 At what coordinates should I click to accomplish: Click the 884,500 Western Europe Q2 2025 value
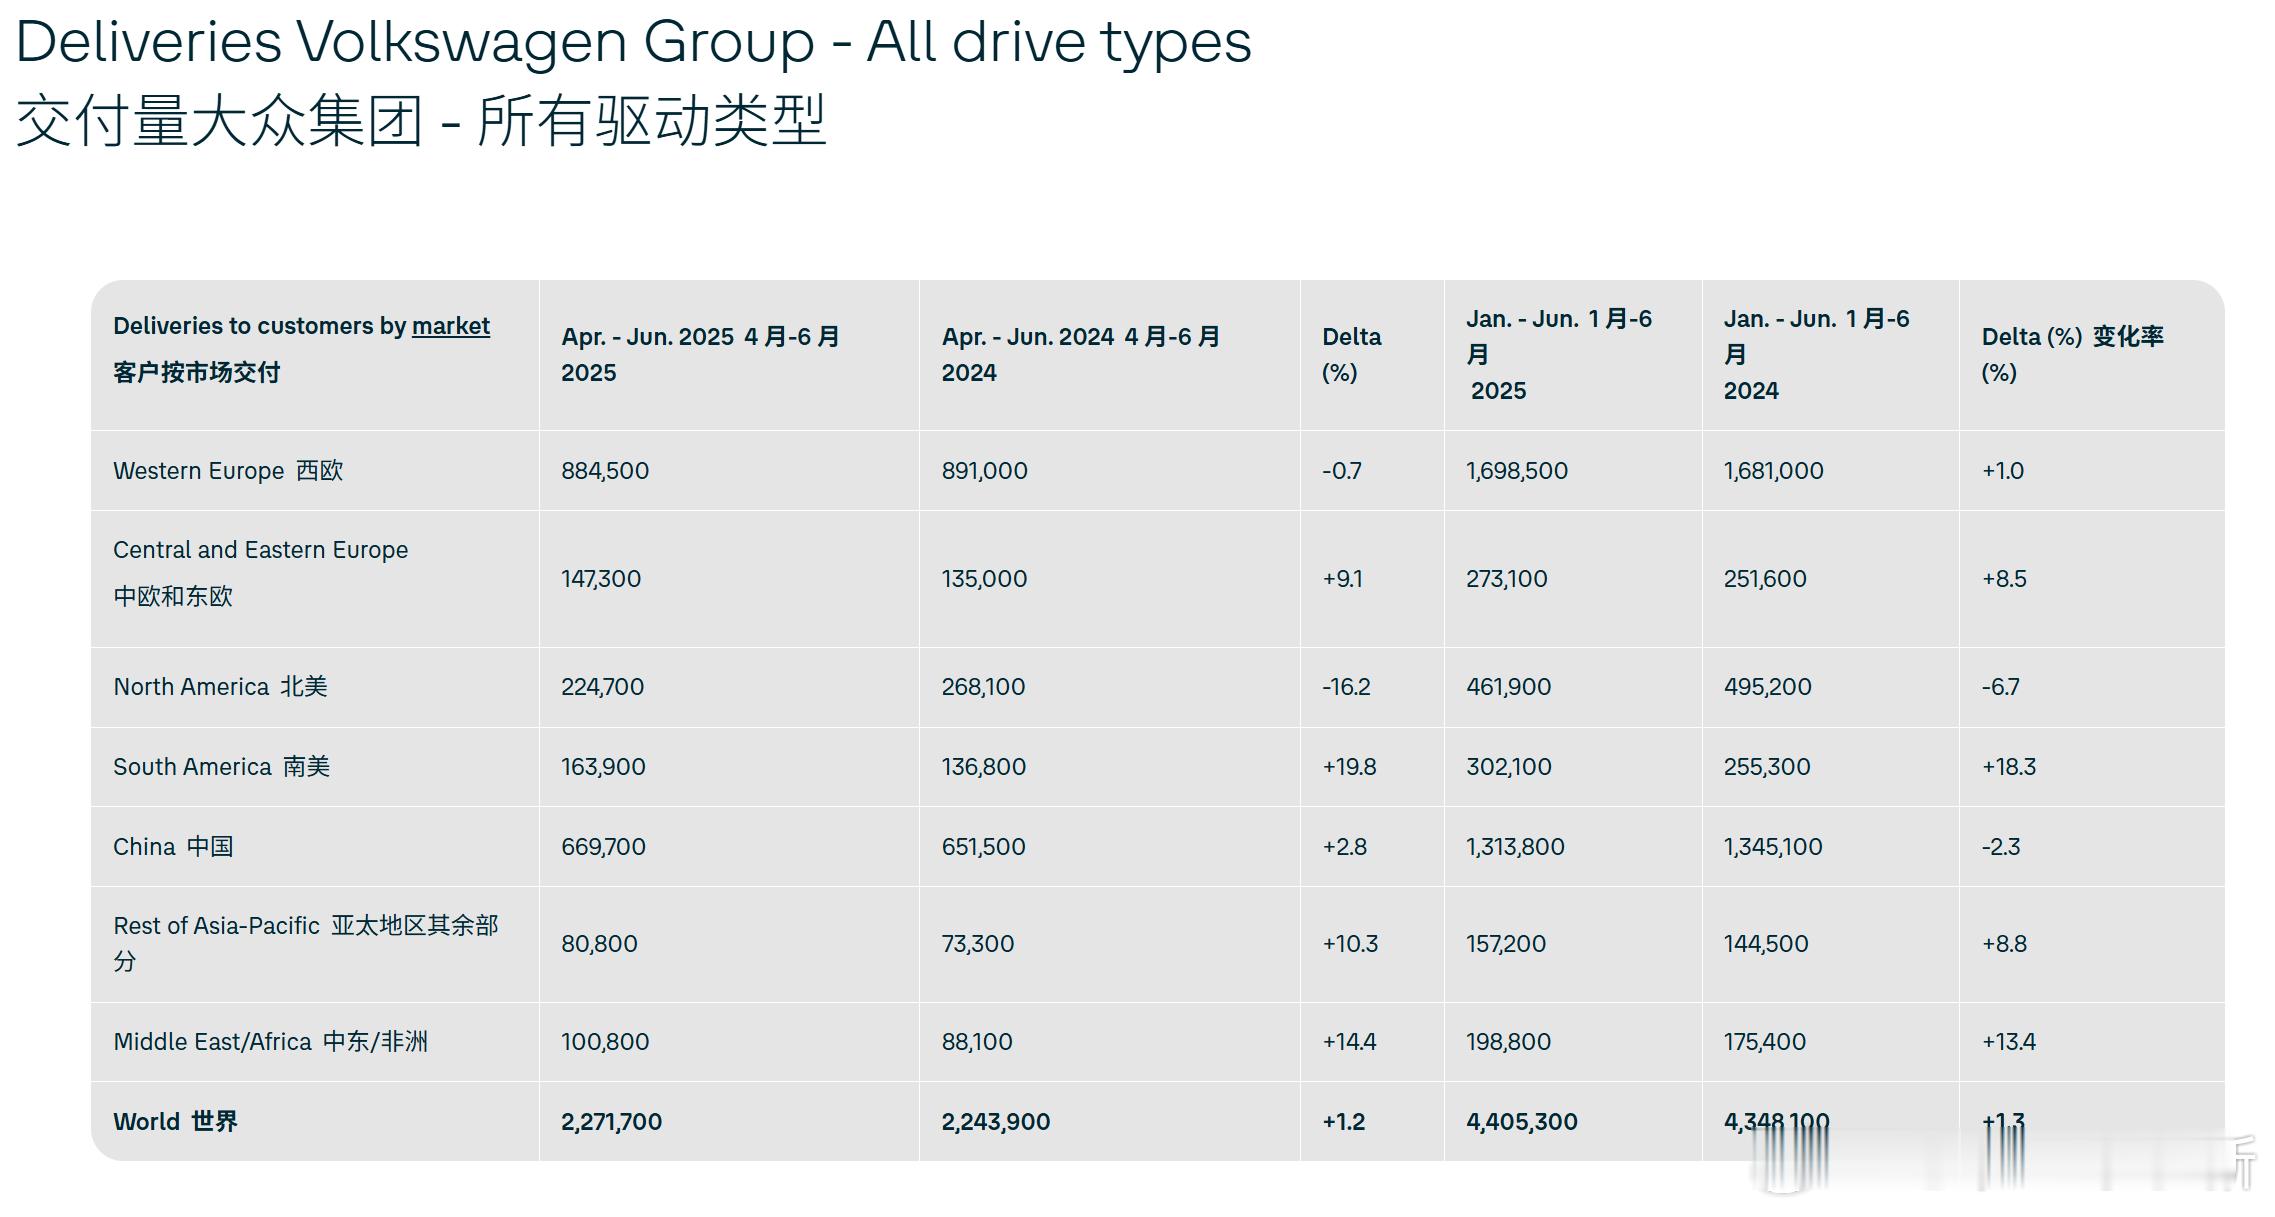tap(605, 471)
